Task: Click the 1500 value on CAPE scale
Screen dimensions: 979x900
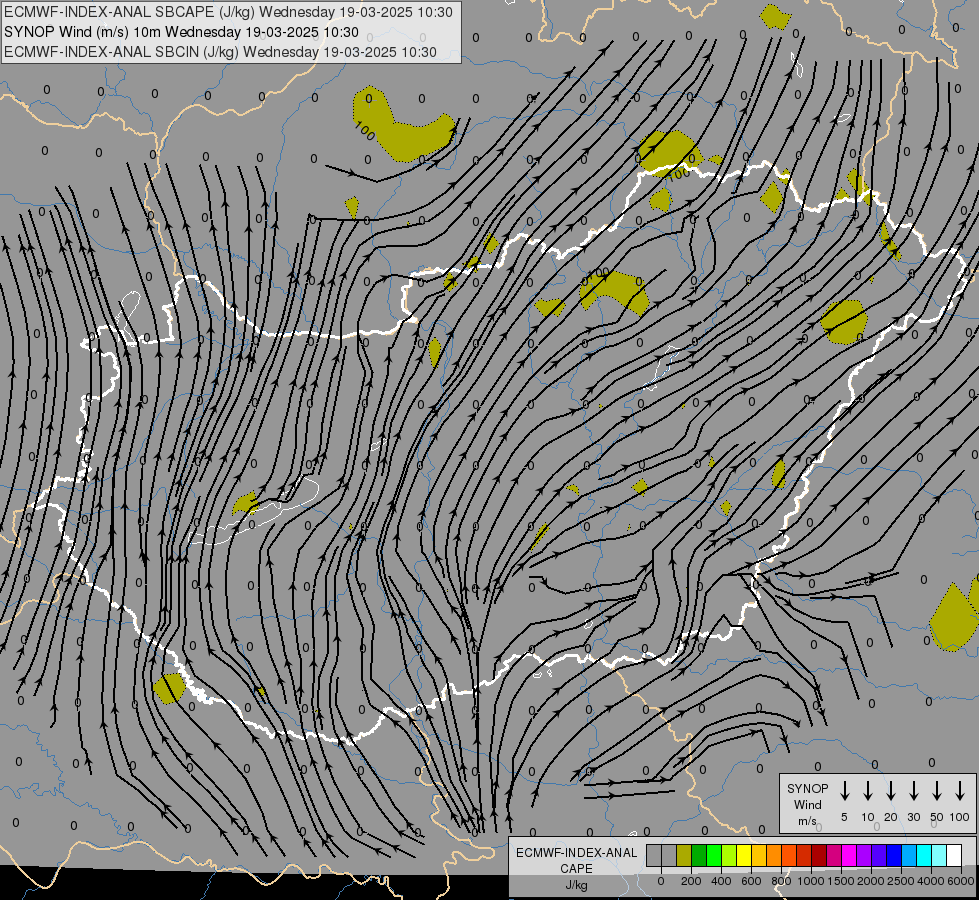Action: click(x=841, y=881)
